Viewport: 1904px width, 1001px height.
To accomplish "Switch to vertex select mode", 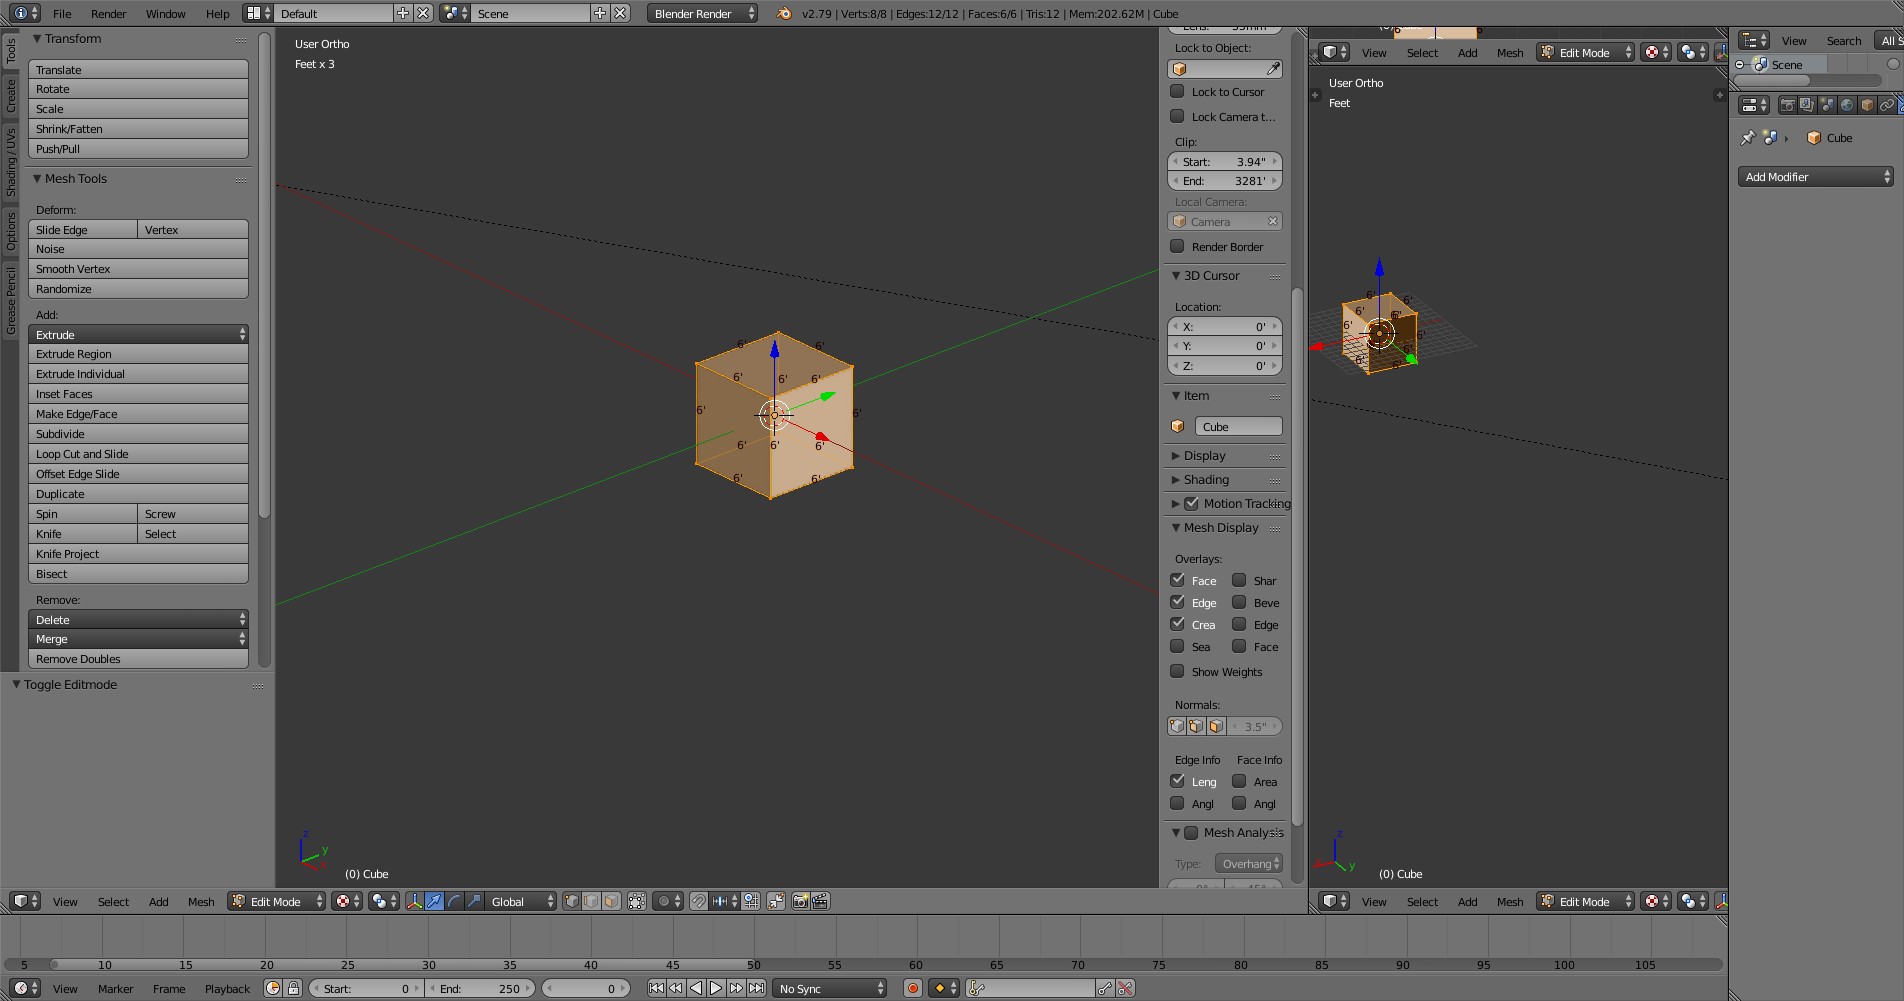I will (x=571, y=901).
